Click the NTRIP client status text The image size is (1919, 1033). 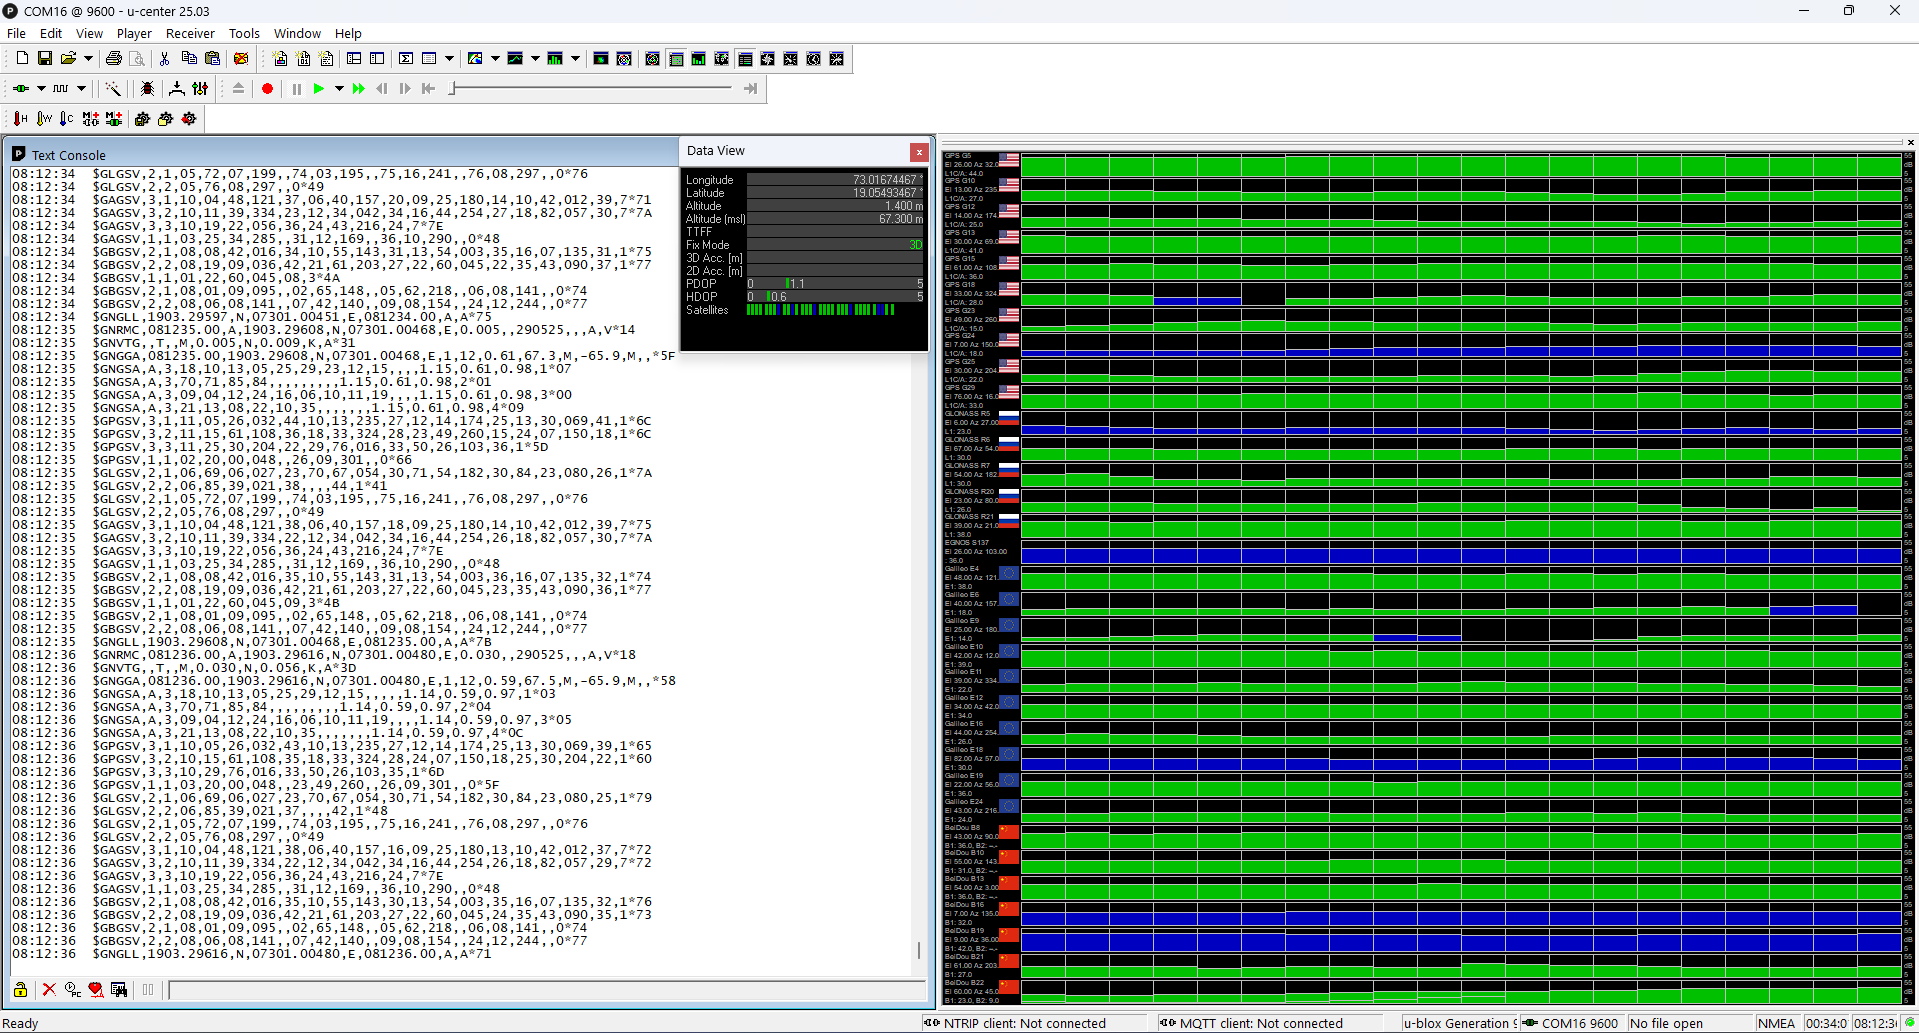point(1024,1023)
